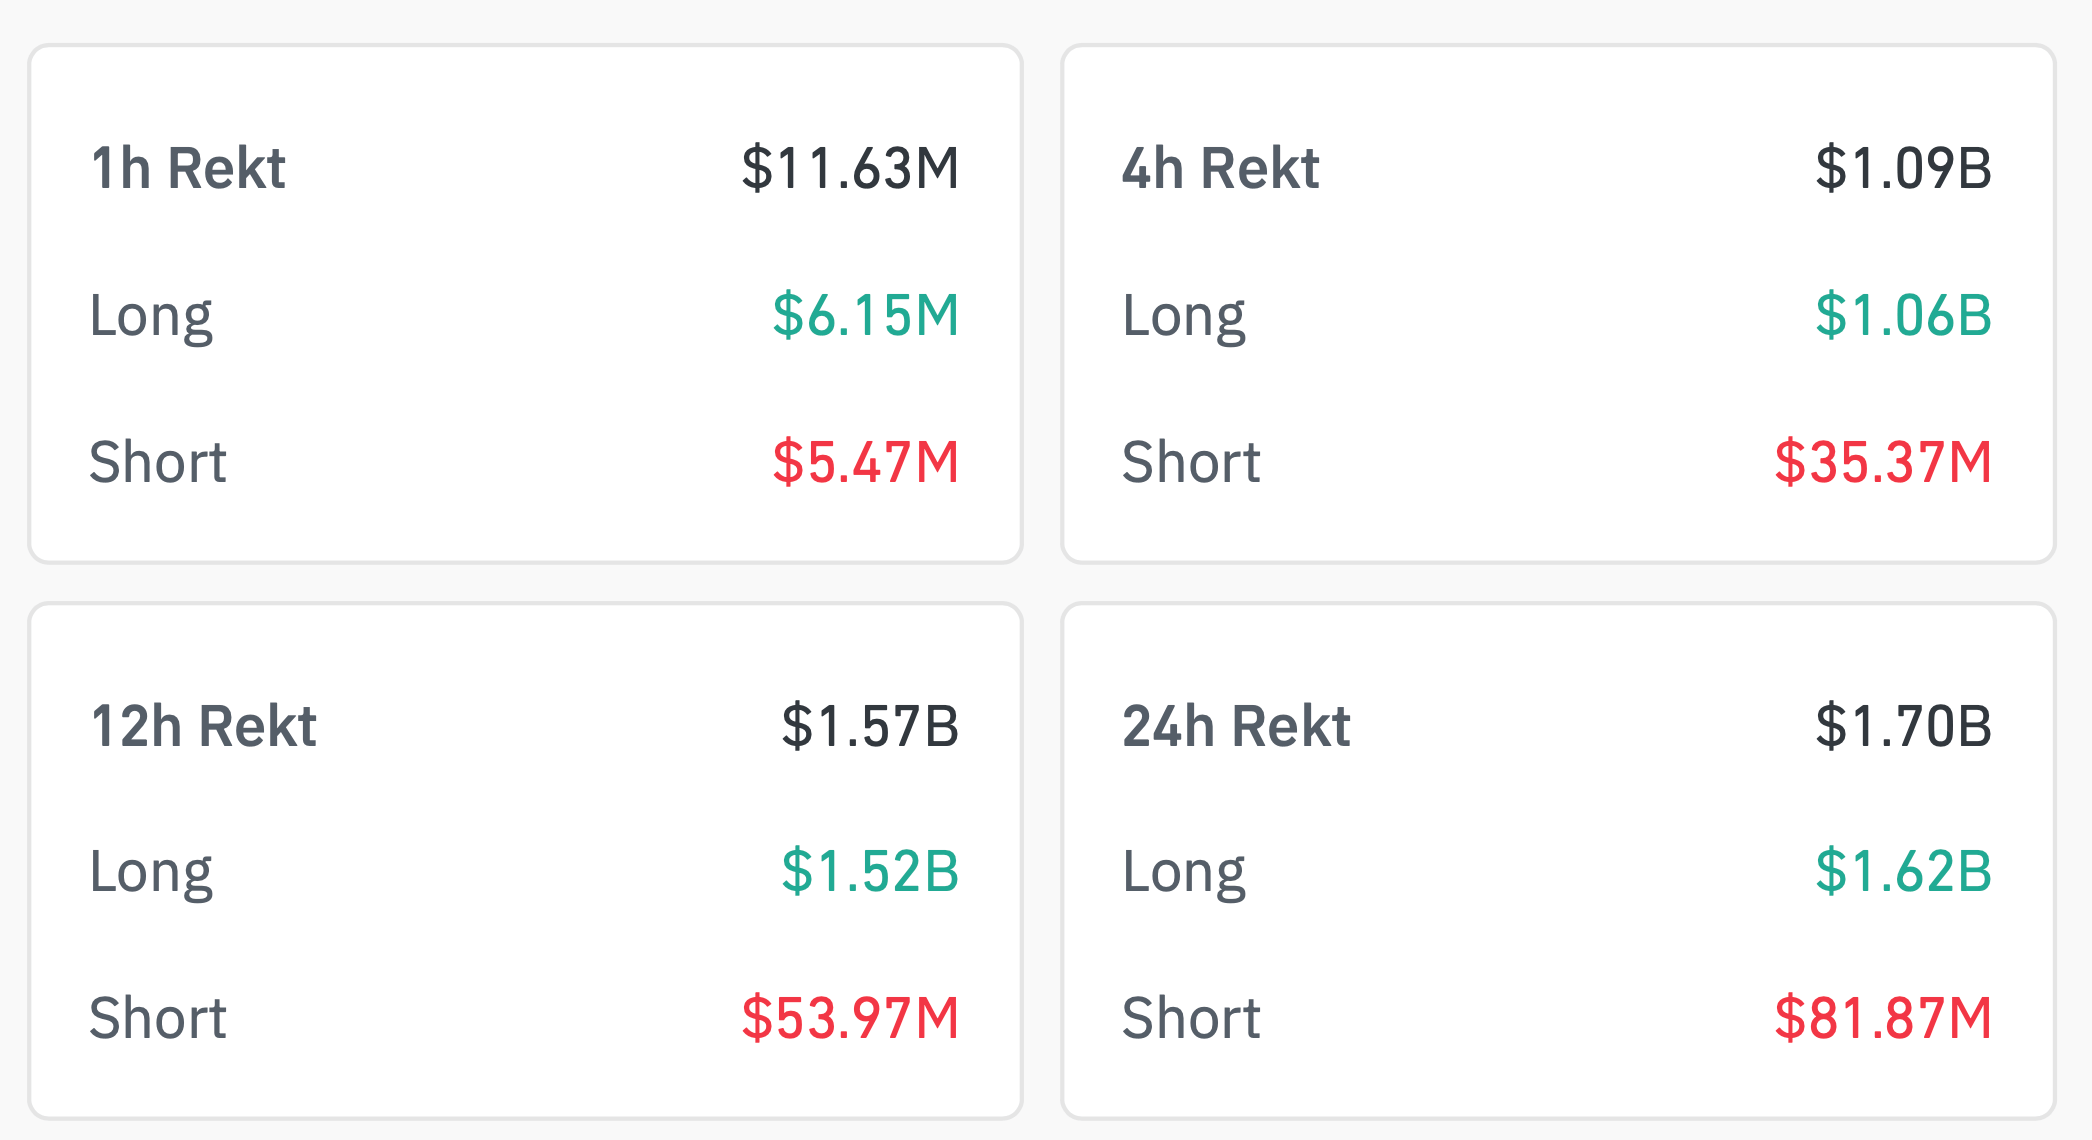
Task: Click the 24h Short $81.87M amount
Action: point(1884,1018)
